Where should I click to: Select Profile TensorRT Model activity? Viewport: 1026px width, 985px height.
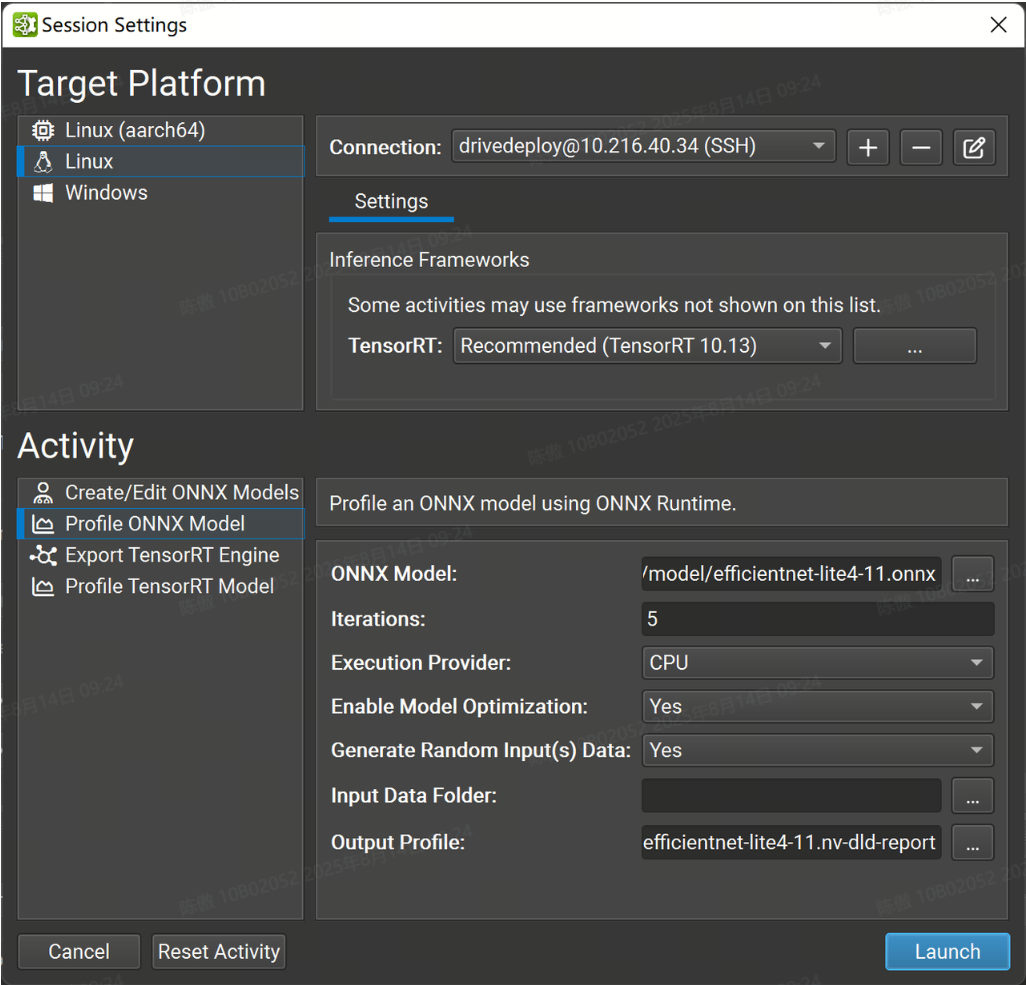click(x=161, y=587)
